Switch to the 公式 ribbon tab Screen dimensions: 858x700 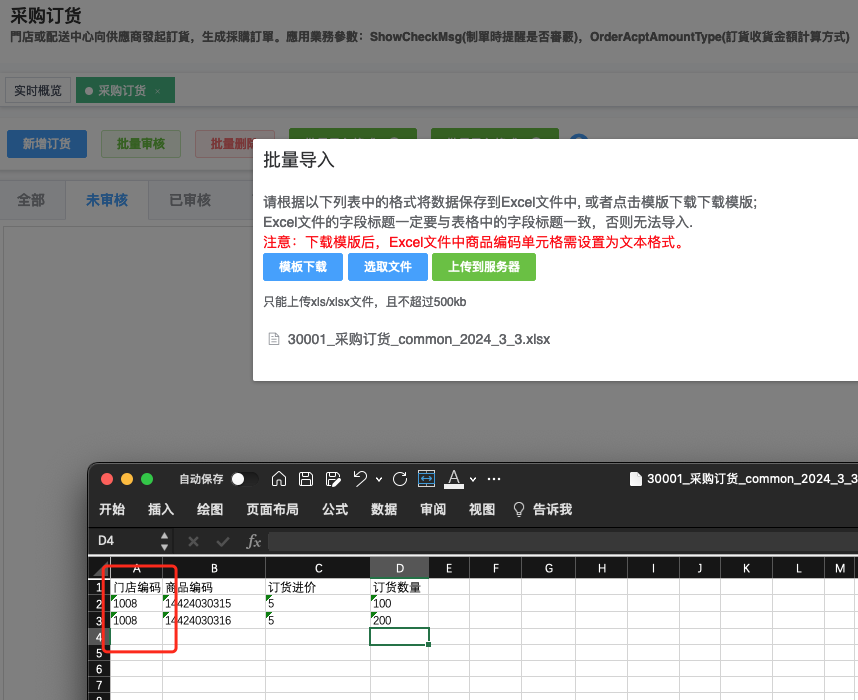pyautogui.click(x=335, y=509)
